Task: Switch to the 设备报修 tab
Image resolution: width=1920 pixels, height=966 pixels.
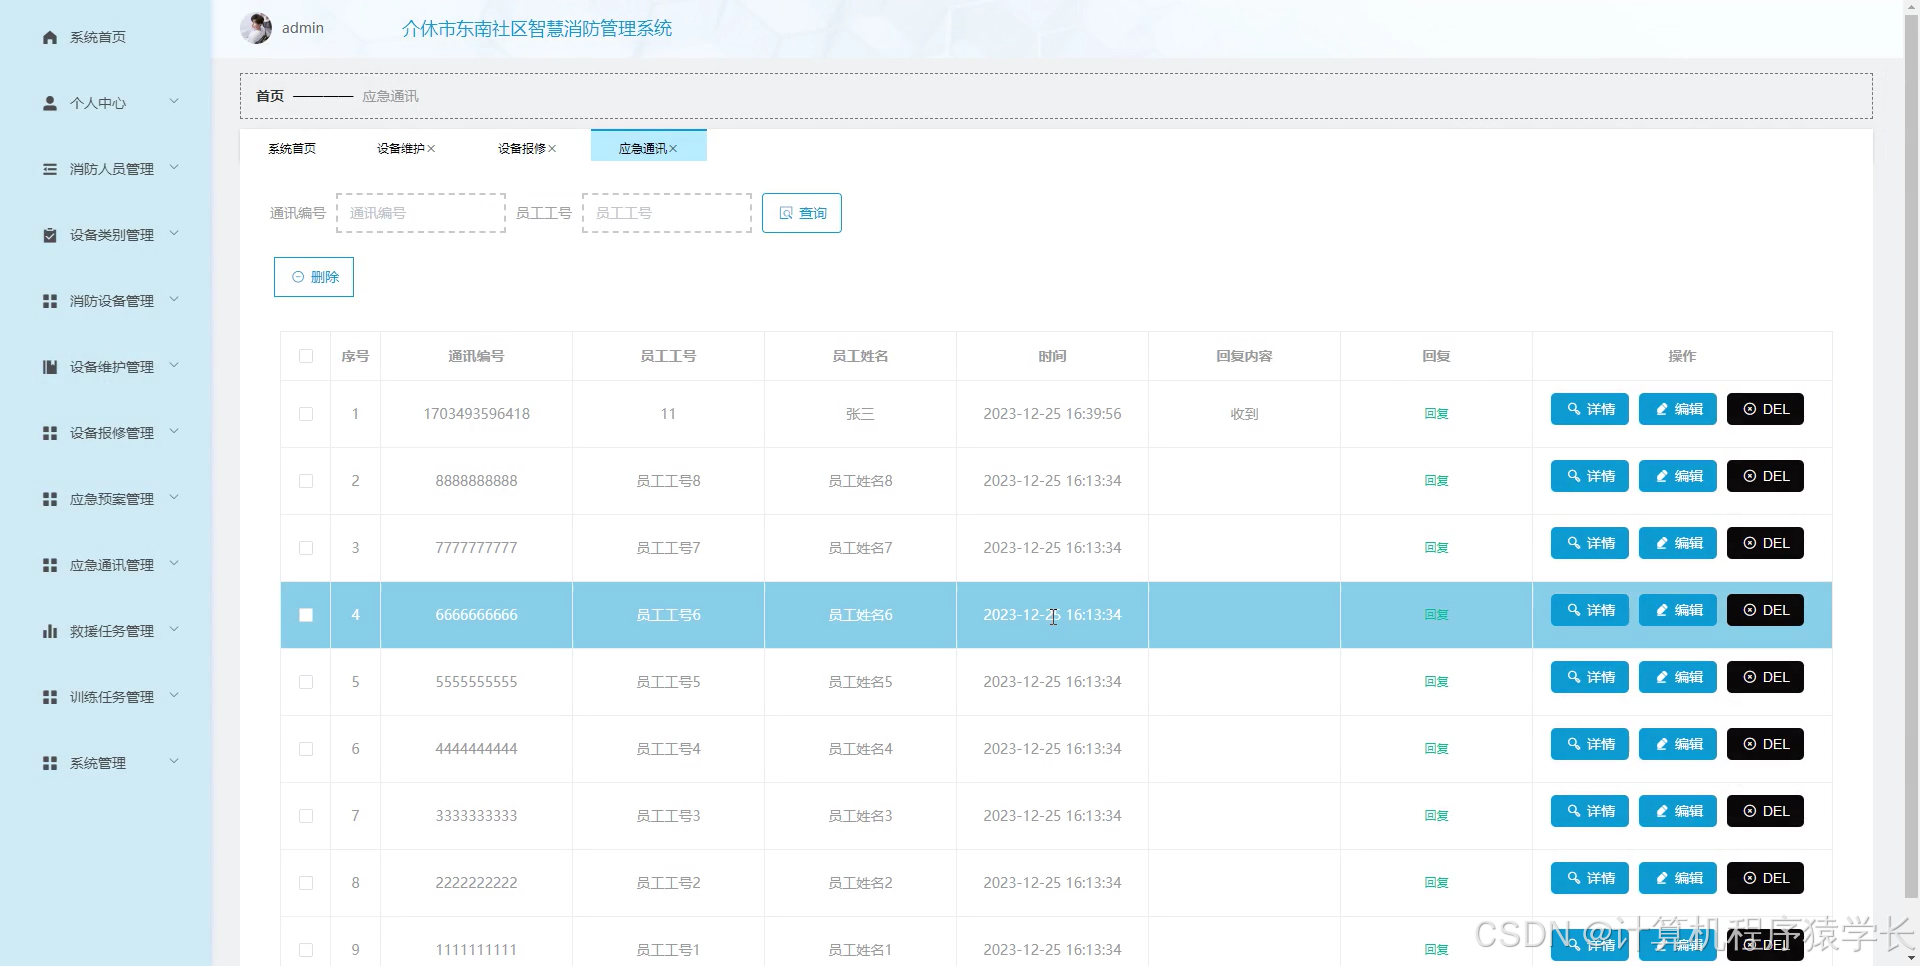Action: click(522, 148)
